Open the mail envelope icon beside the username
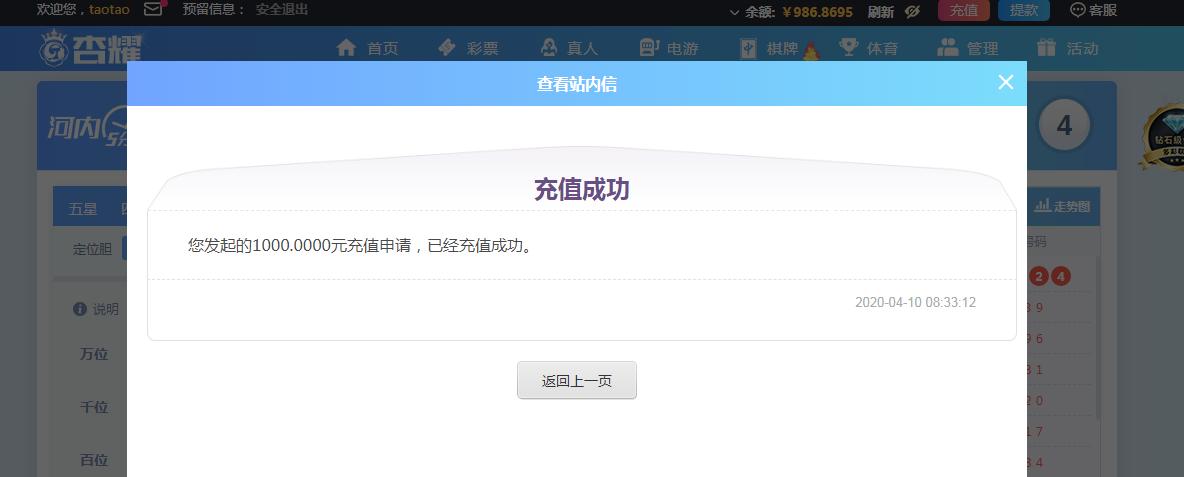Viewport: 1184px width, 477px height. [x=153, y=10]
